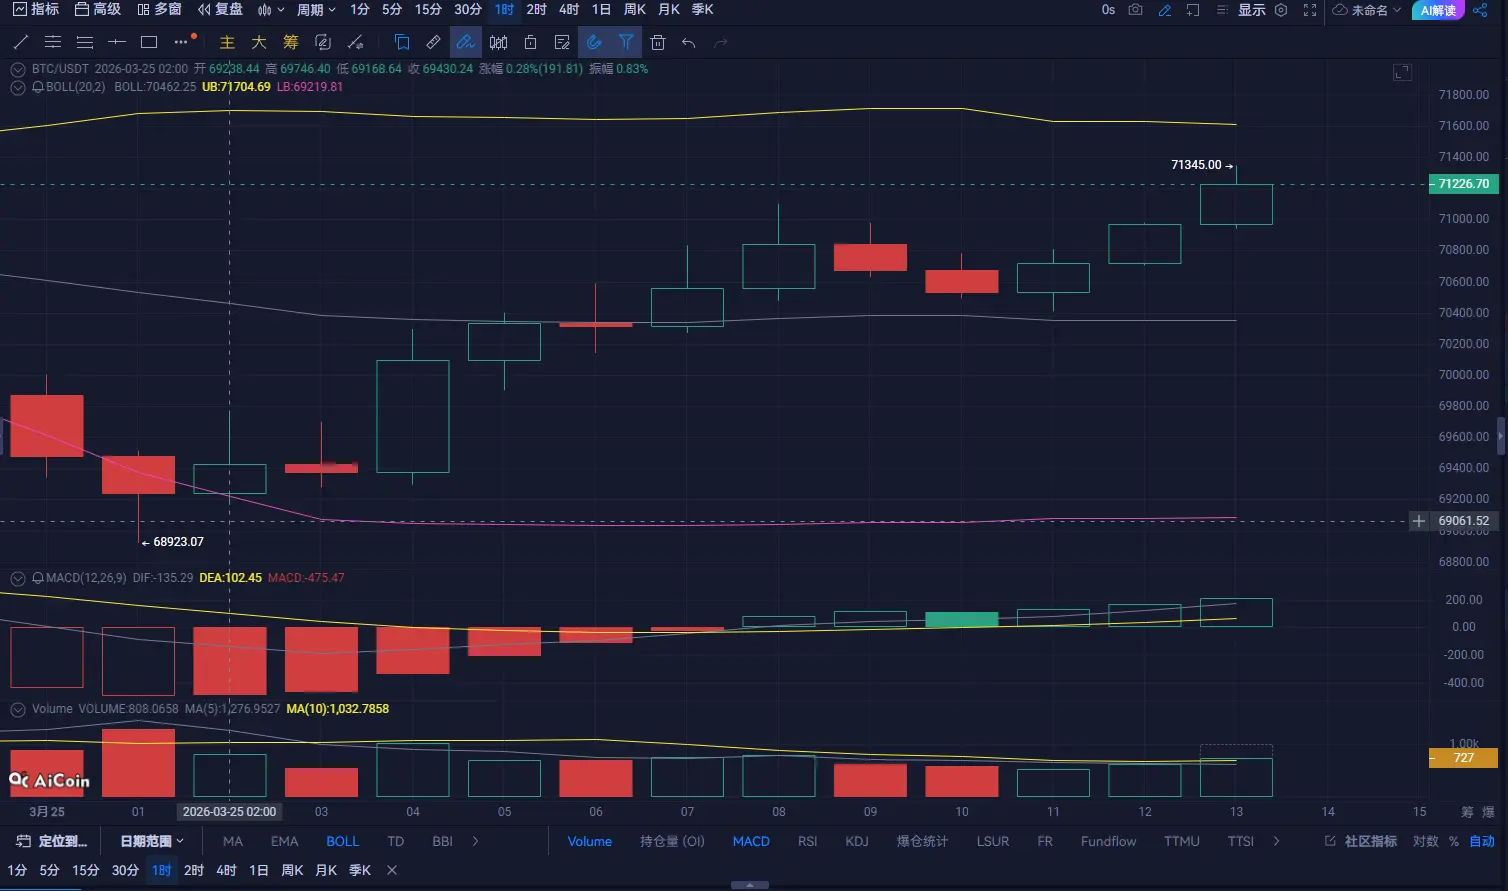
Task: Collapse the Volume indicator row
Action: coord(17,709)
